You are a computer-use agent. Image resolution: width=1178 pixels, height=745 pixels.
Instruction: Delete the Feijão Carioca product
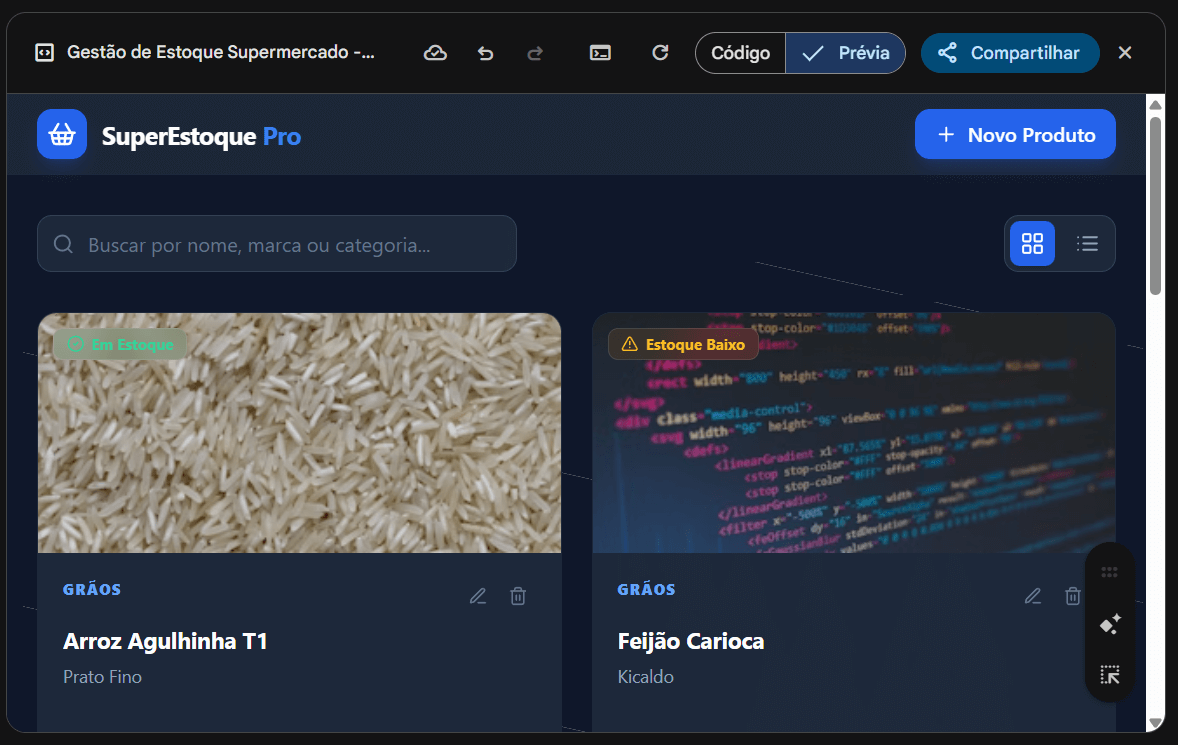(1073, 596)
